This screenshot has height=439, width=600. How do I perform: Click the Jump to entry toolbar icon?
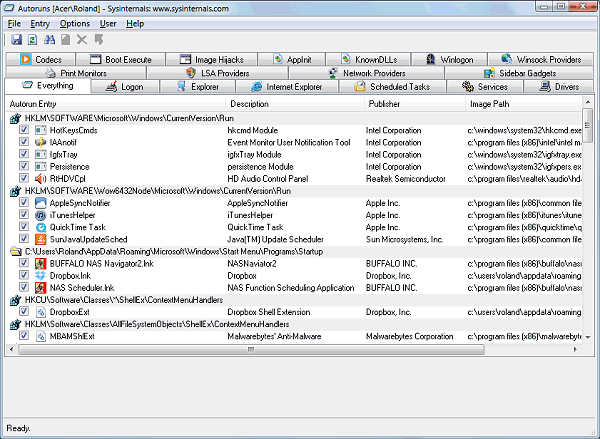coord(98,40)
